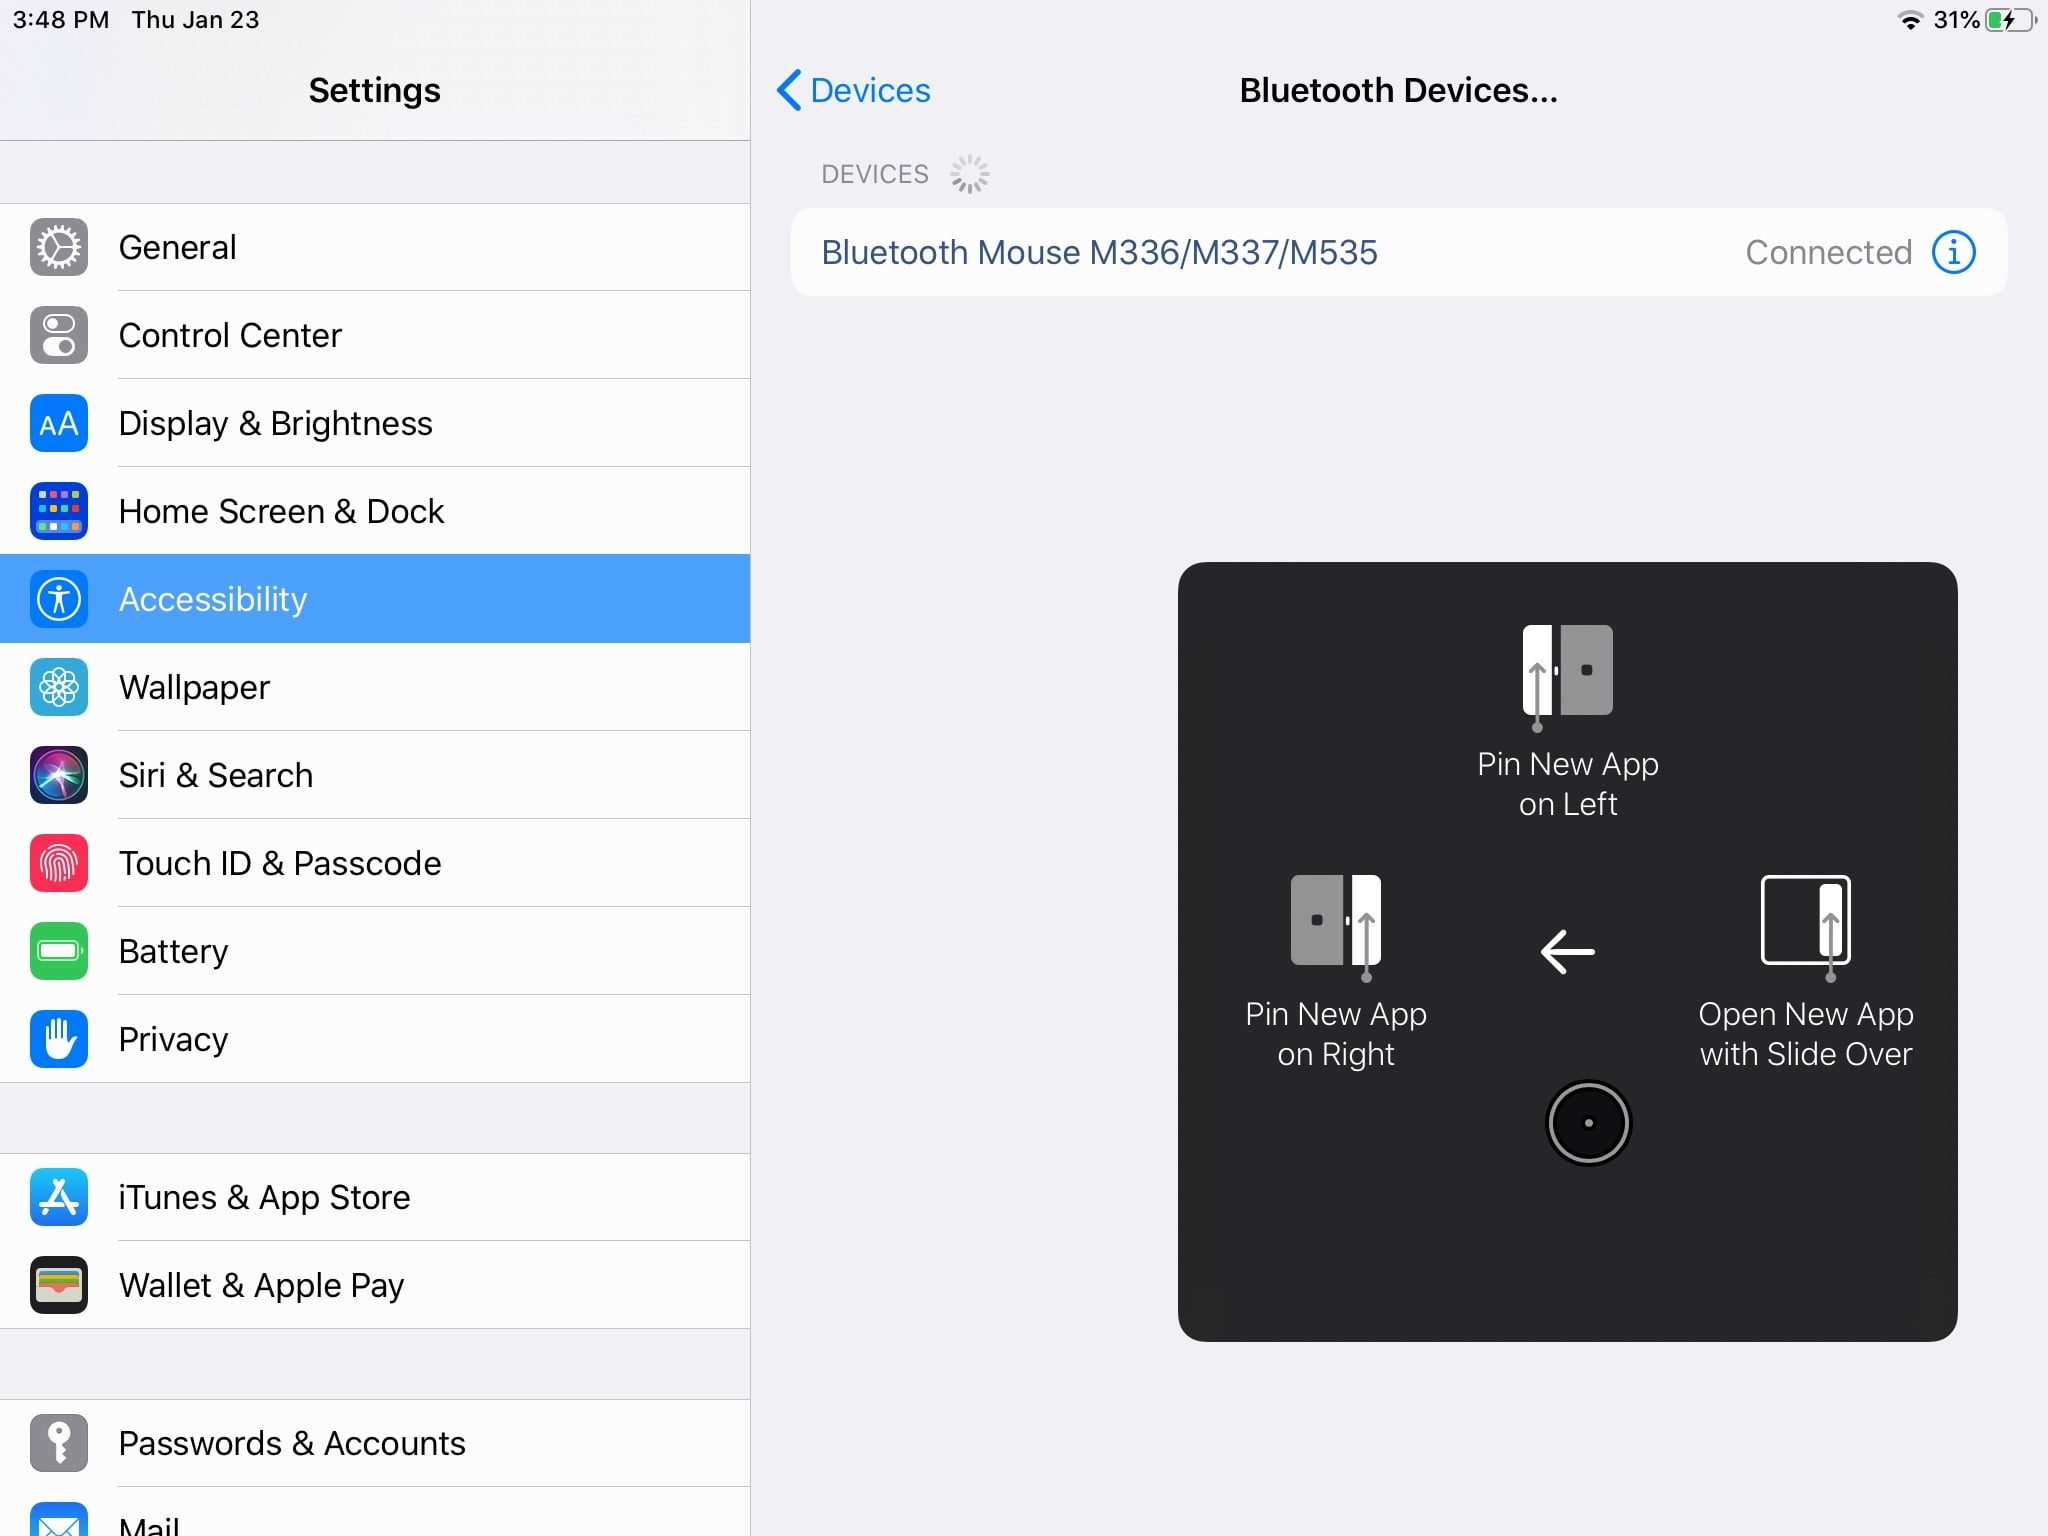
Task: Go back using the Devices chevron
Action: click(x=853, y=90)
